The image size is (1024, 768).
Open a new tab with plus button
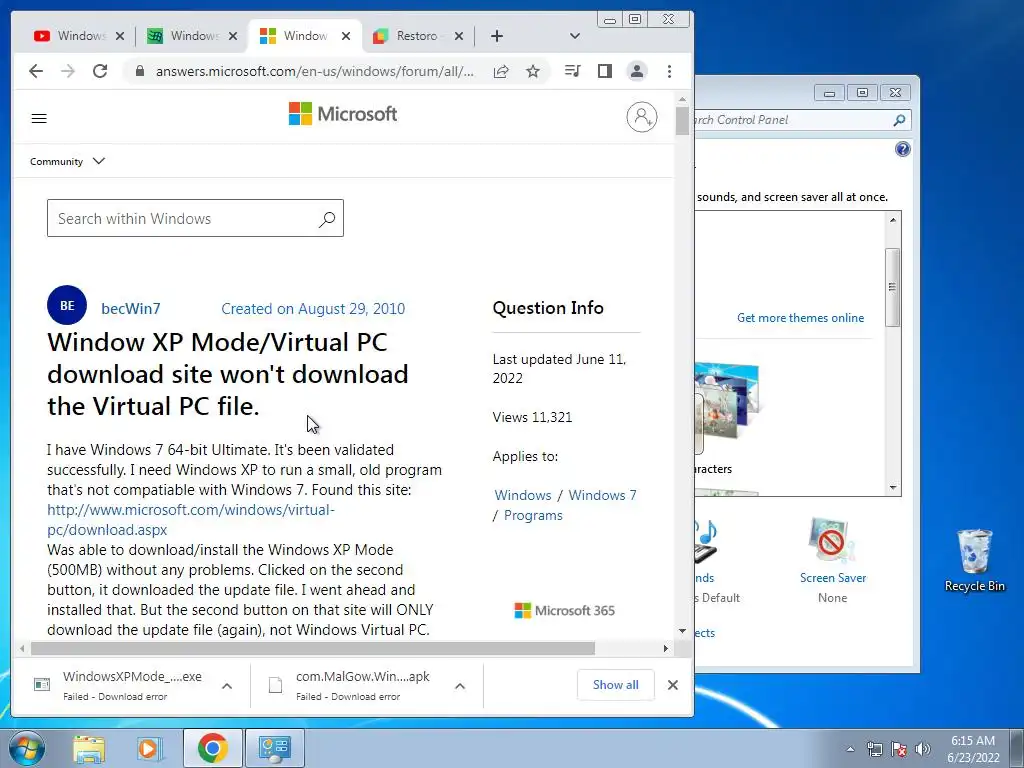[x=497, y=36]
